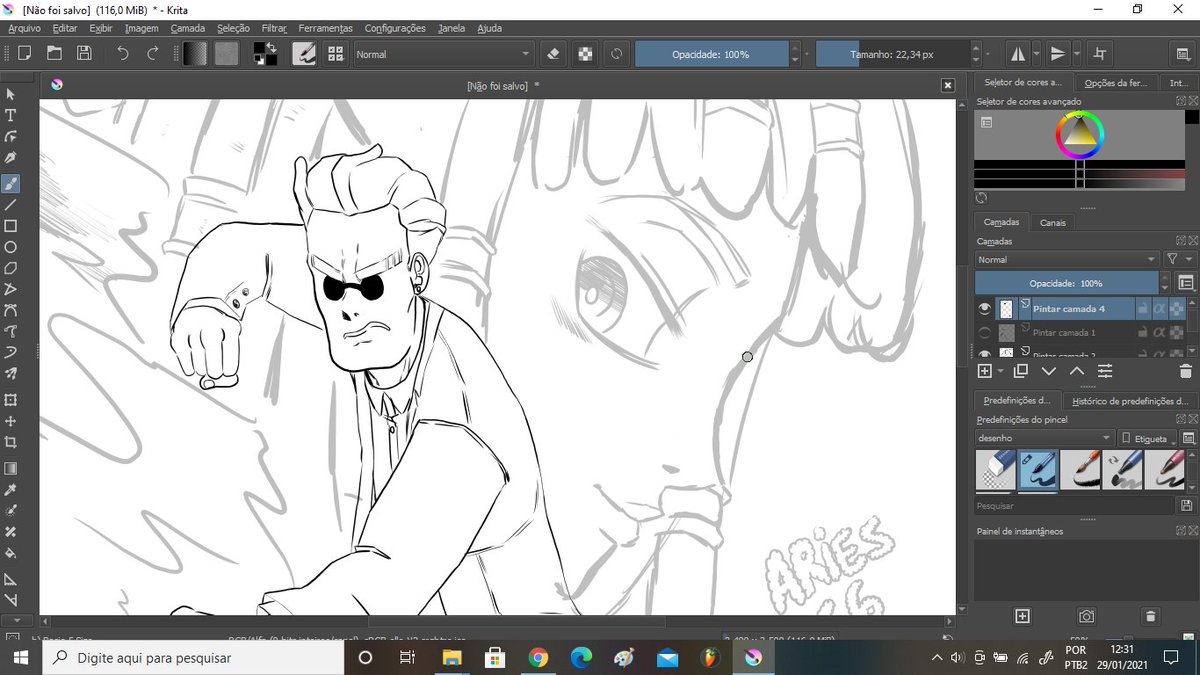Select the Polygon tool
The width and height of the screenshot is (1200, 675).
(11, 268)
